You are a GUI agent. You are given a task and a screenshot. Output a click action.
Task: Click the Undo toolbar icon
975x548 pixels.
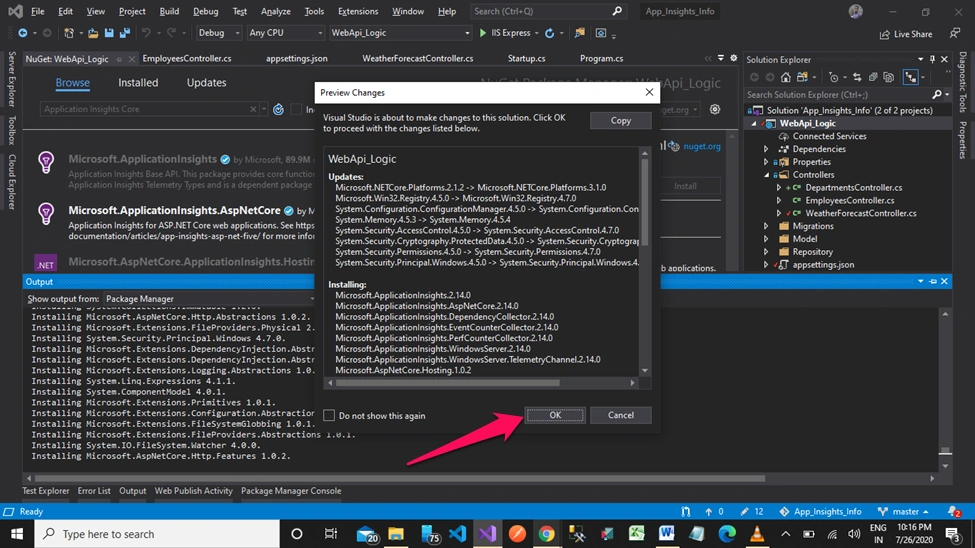(x=146, y=33)
